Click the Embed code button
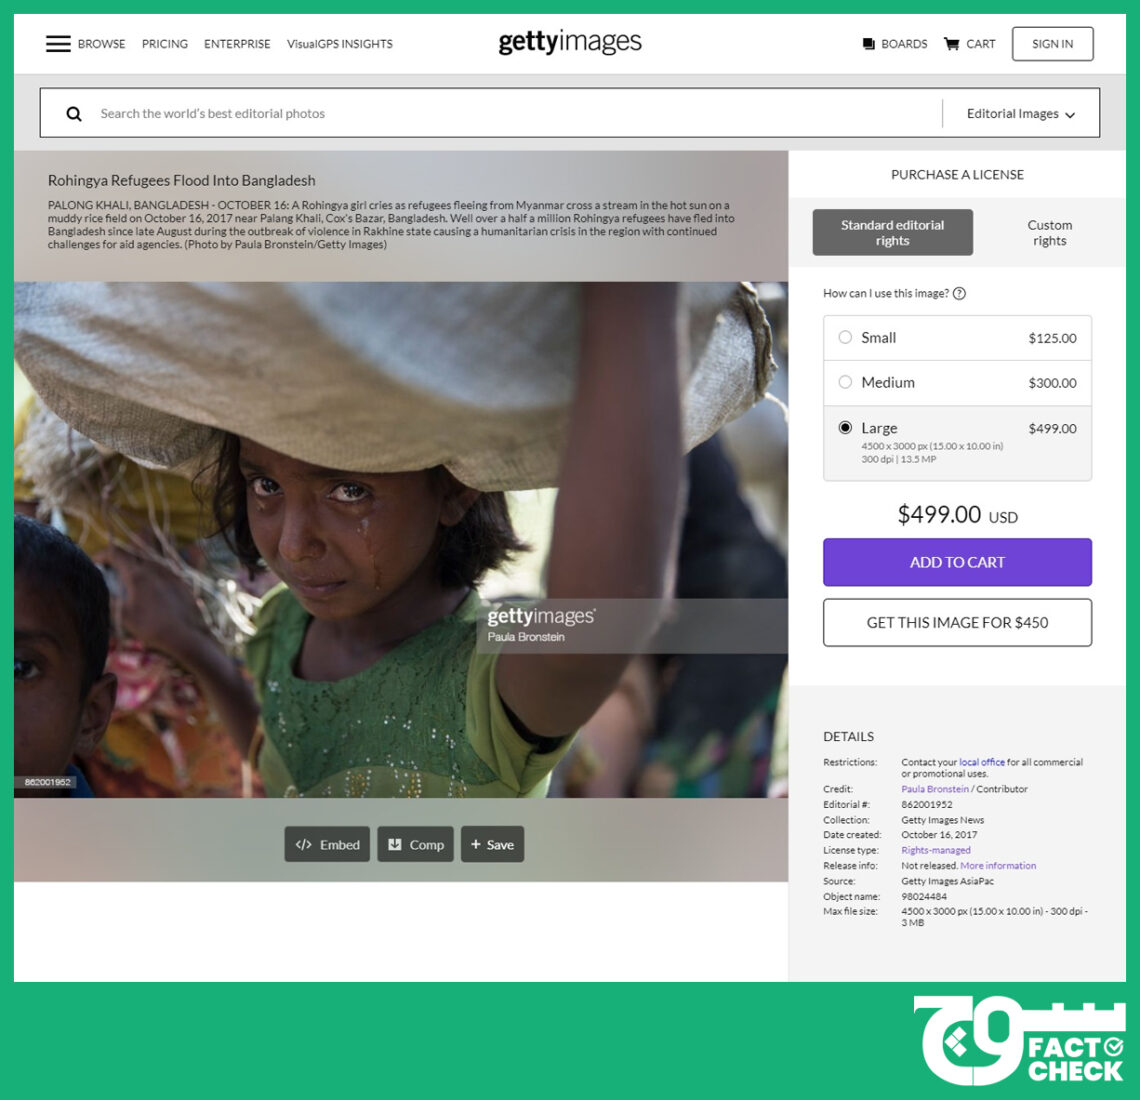 point(327,844)
